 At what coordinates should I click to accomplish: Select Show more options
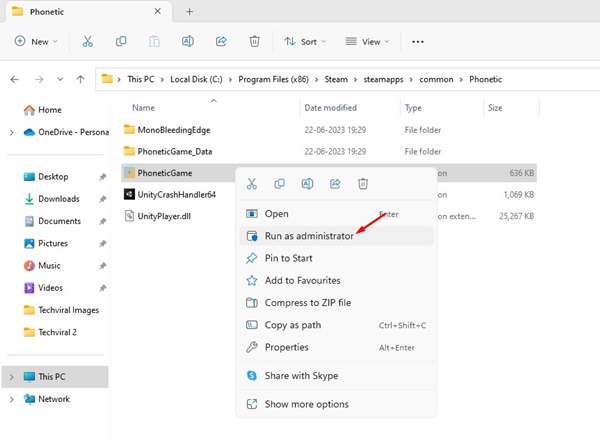pyautogui.click(x=336, y=404)
